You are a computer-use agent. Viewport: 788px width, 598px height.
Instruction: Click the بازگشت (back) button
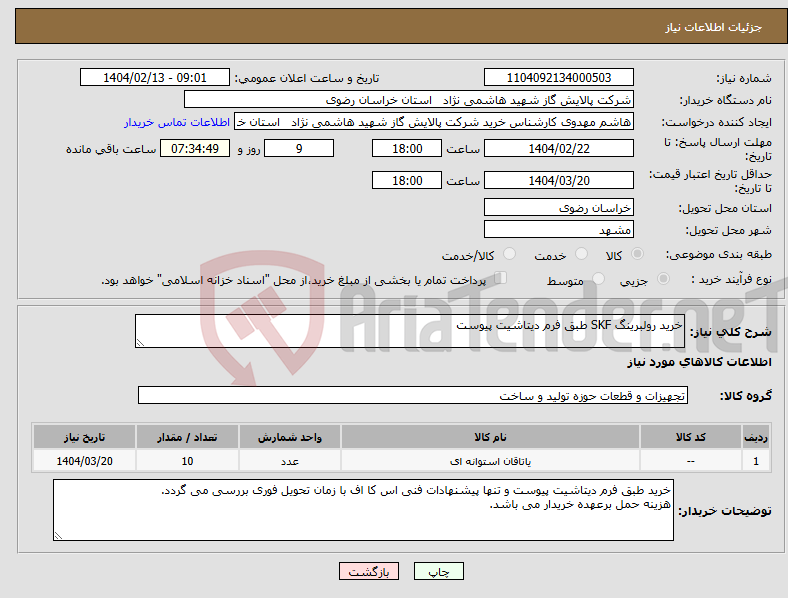click(x=368, y=571)
